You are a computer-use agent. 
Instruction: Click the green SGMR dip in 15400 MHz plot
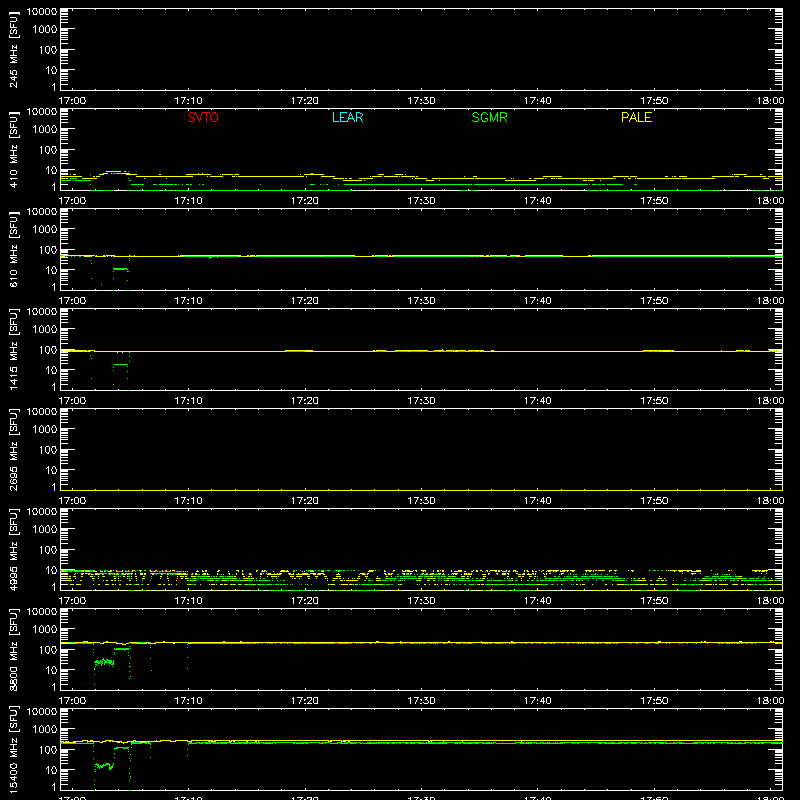click(x=105, y=766)
